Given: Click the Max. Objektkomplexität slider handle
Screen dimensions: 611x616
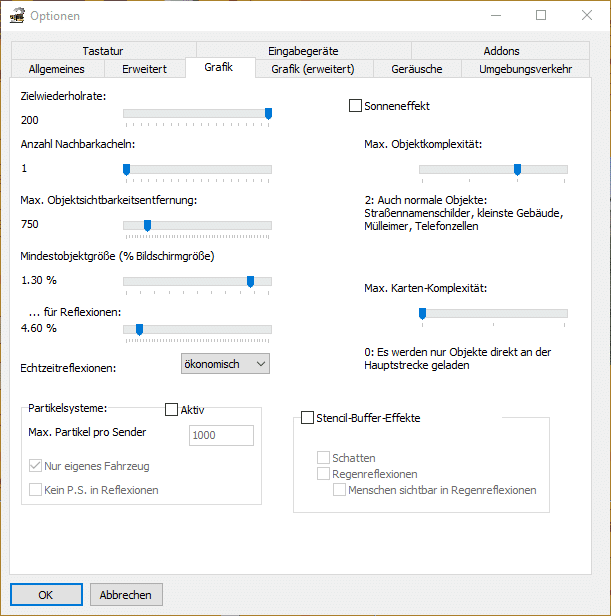Looking at the screenshot, I should tap(517, 169).
